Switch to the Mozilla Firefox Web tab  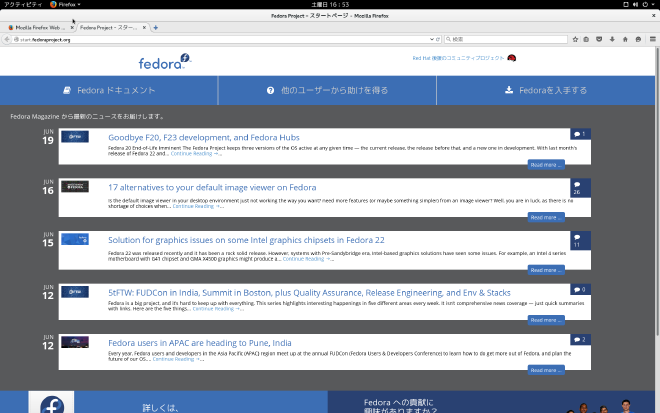tap(36, 27)
